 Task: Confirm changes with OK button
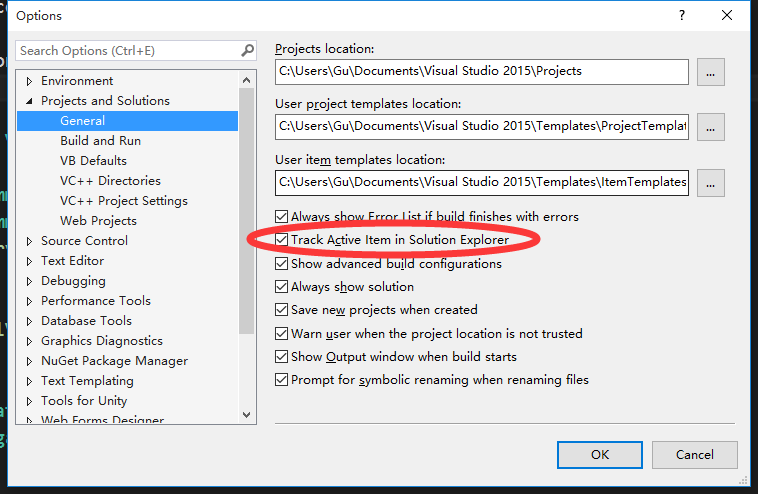600,454
